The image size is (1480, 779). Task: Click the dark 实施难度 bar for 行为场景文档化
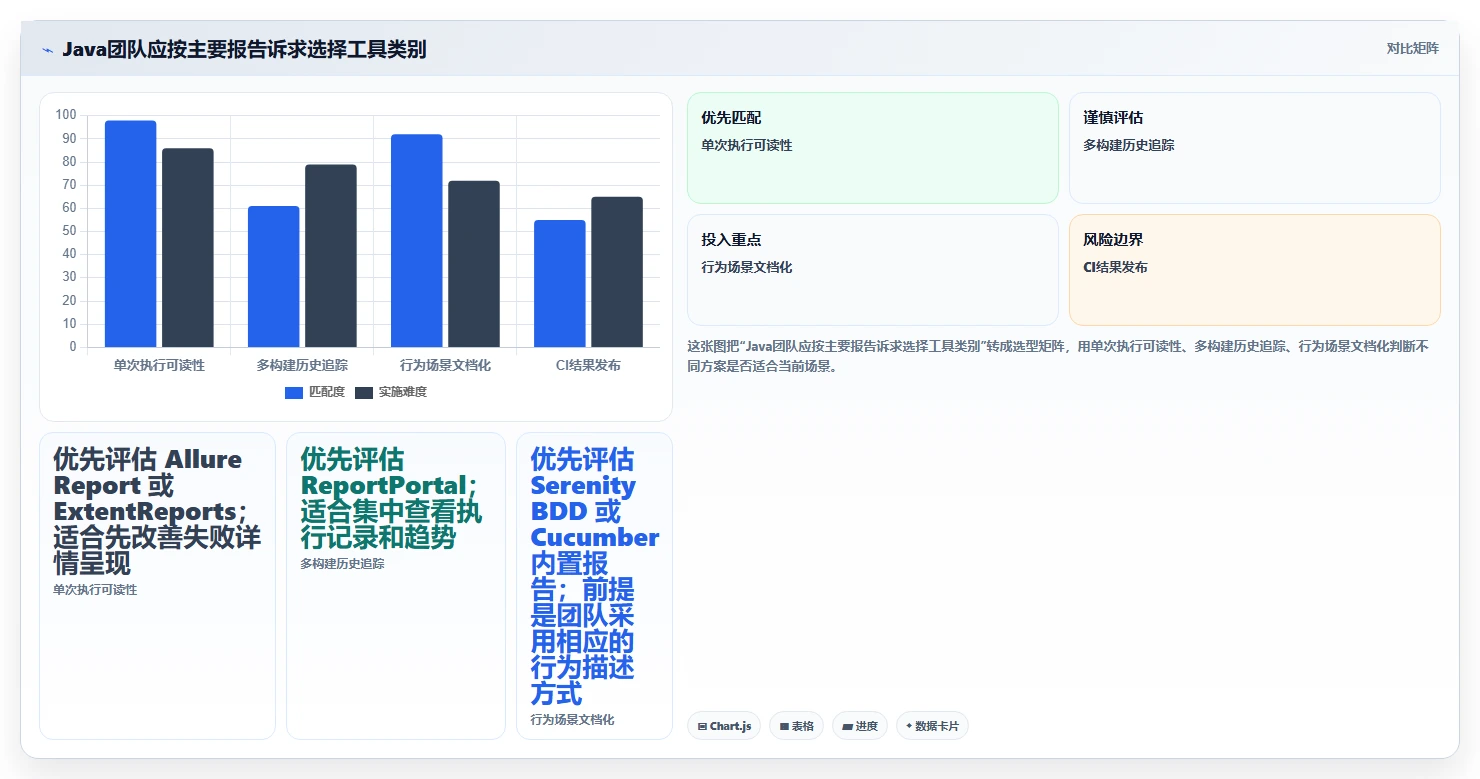pyautogui.click(x=474, y=264)
